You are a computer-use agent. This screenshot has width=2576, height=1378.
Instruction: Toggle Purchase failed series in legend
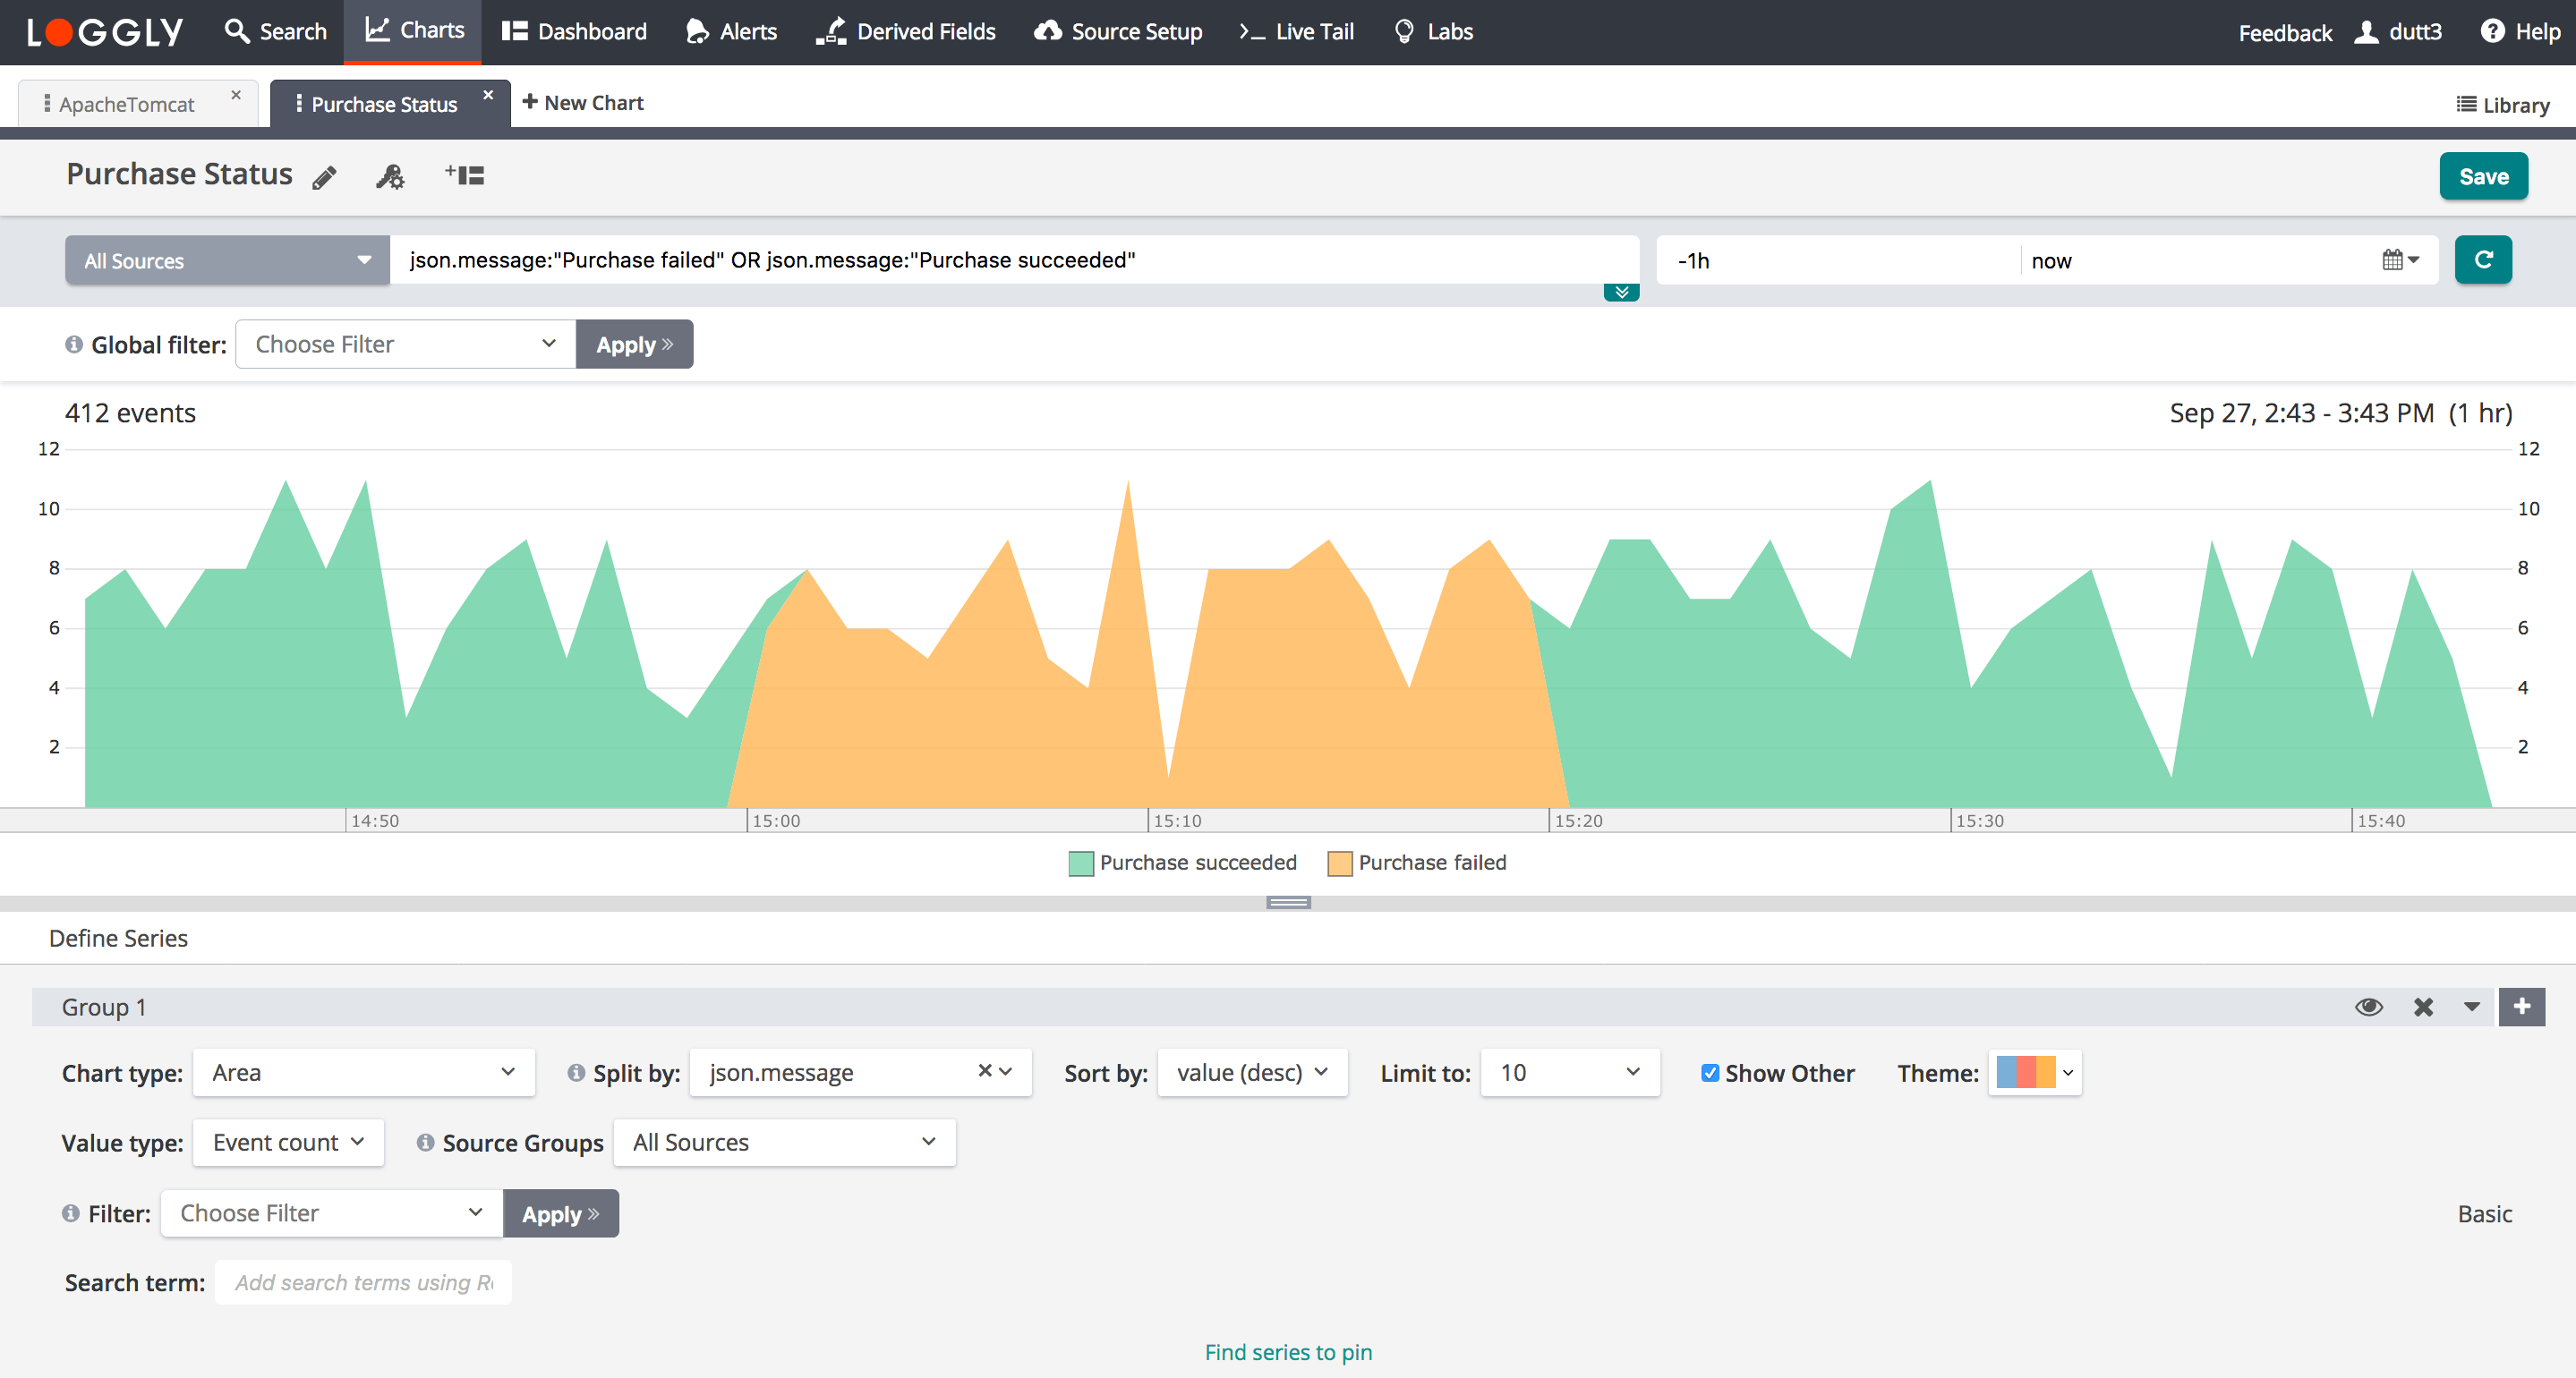click(1417, 863)
